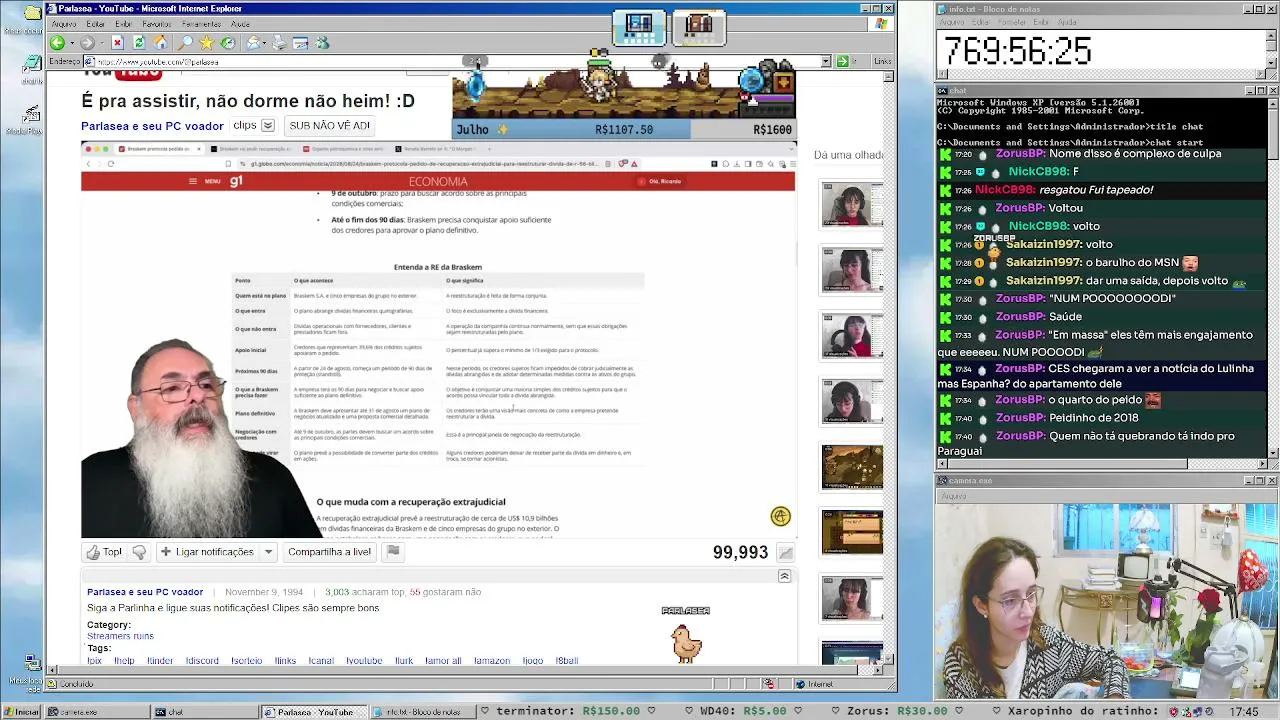The image size is (1280, 720).
Task: Click the Home icon in IE toolbar
Action: coord(160,43)
